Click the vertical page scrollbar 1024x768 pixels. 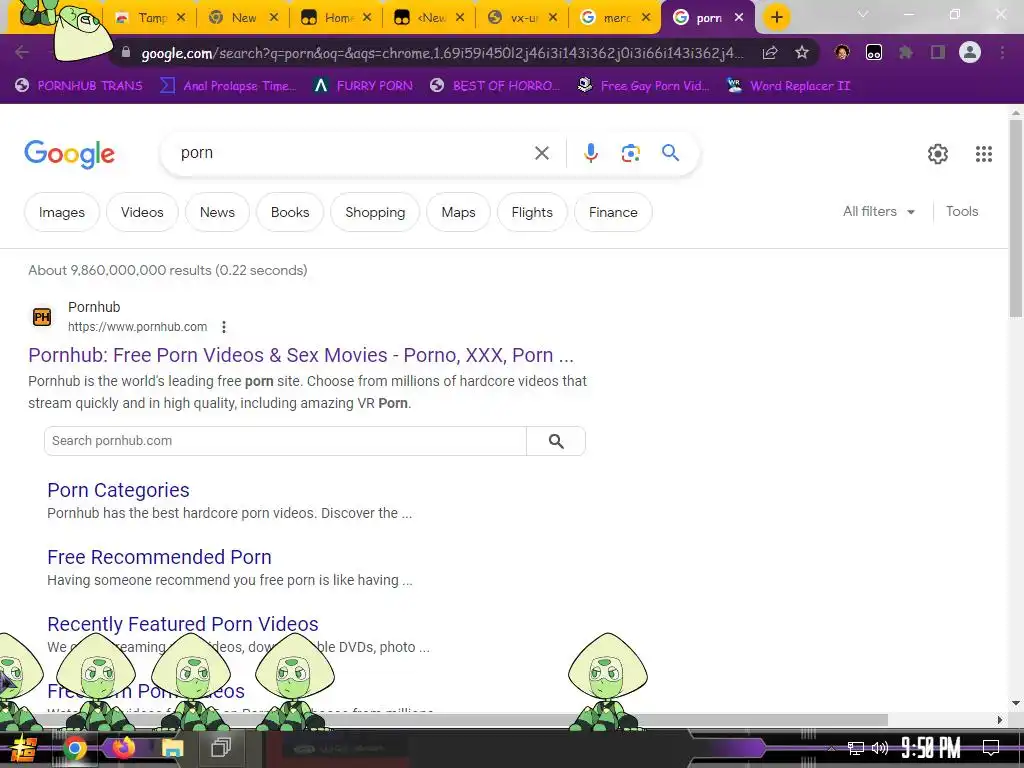1016,219
